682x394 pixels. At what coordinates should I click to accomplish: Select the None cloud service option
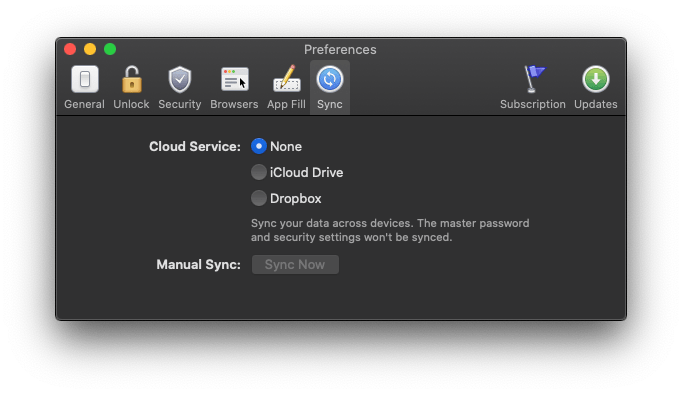pos(259,146)
